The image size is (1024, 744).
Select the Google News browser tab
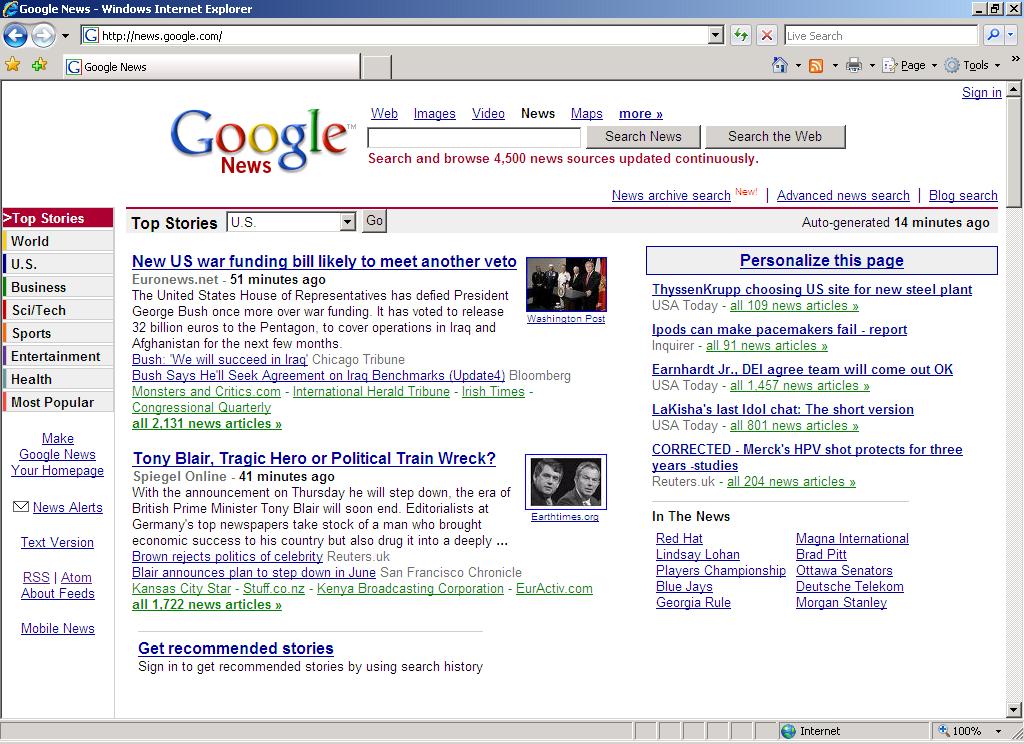coord(211,67)
